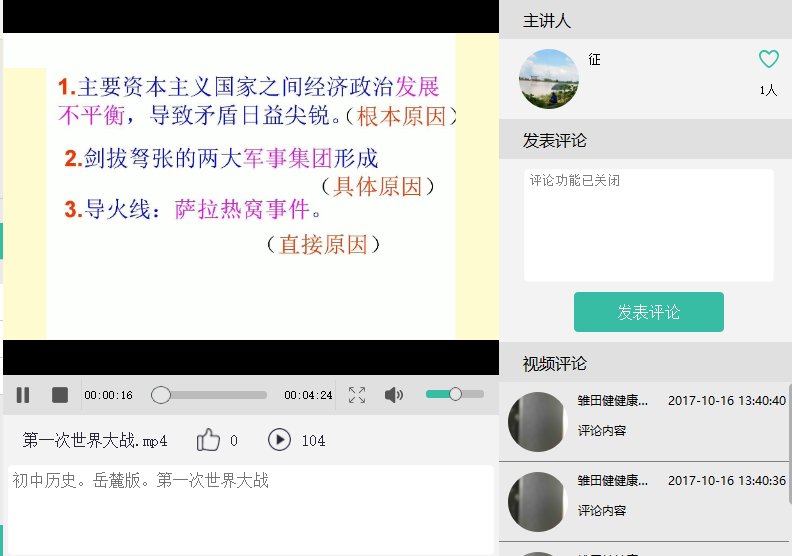Adjust the green volume slider
This screenshot has height=556, width=792.
pyautogui.click(x=455, y=394)
